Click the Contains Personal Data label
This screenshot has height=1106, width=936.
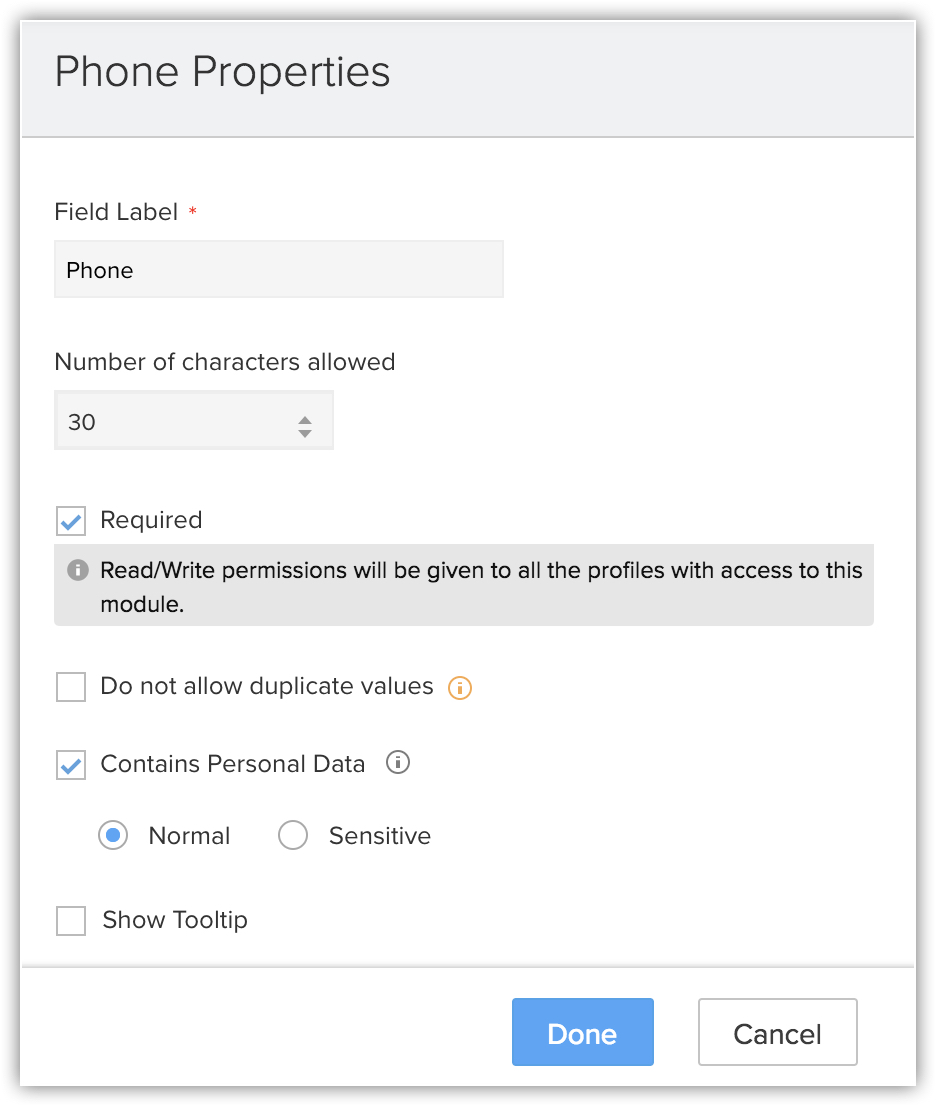[x=233, y=764]
